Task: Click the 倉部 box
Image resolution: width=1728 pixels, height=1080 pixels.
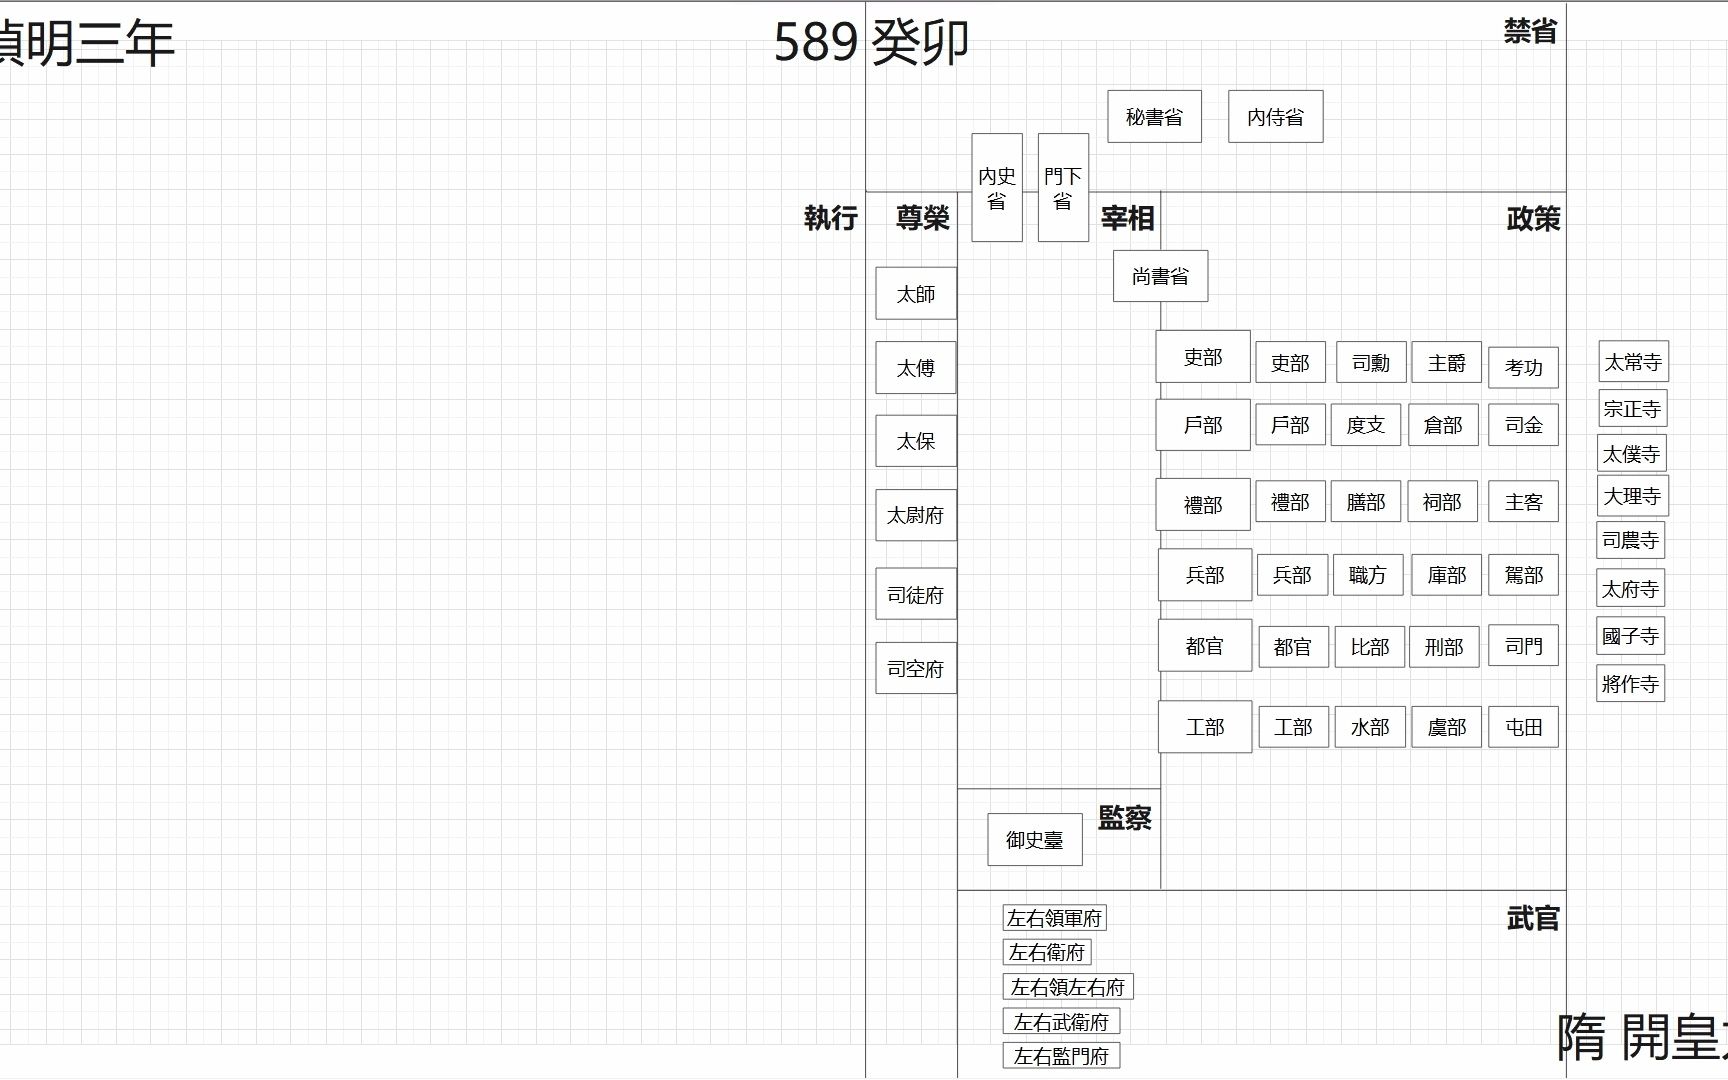Action: point(1443,425)
